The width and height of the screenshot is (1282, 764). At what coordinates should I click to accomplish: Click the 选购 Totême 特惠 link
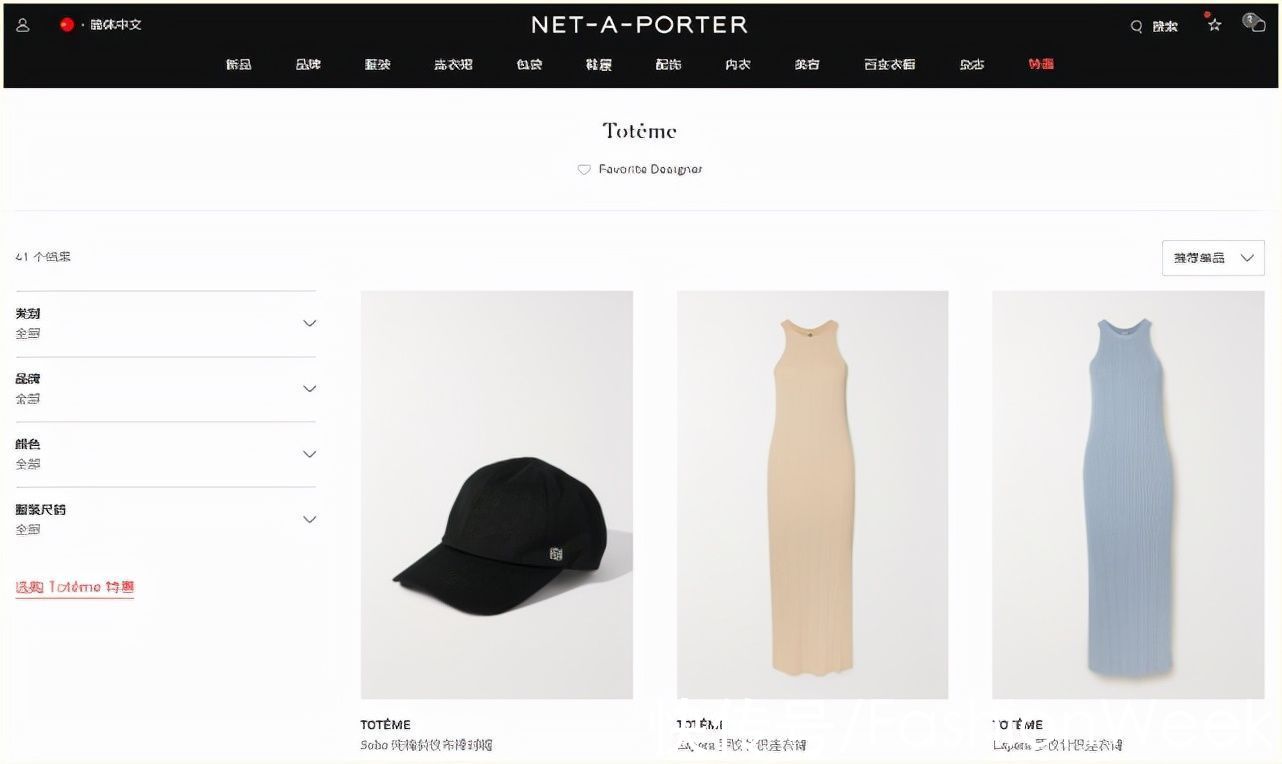(75, 587)
